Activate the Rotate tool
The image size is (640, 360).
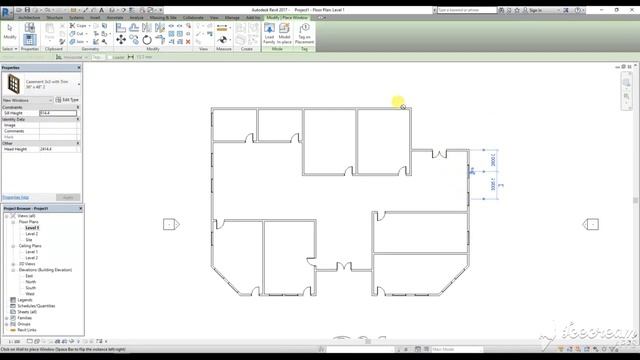tap(147, 40)
